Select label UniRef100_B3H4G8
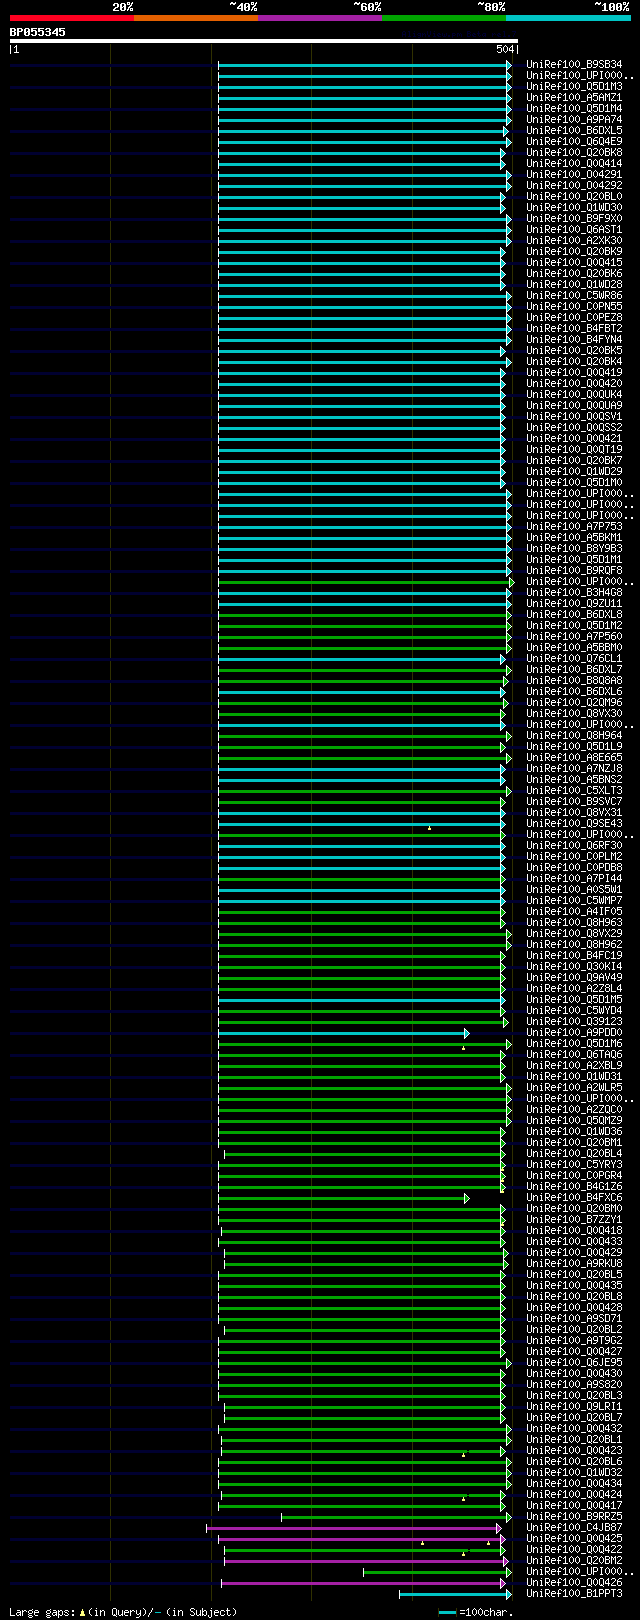 click(x=574, y=593)
